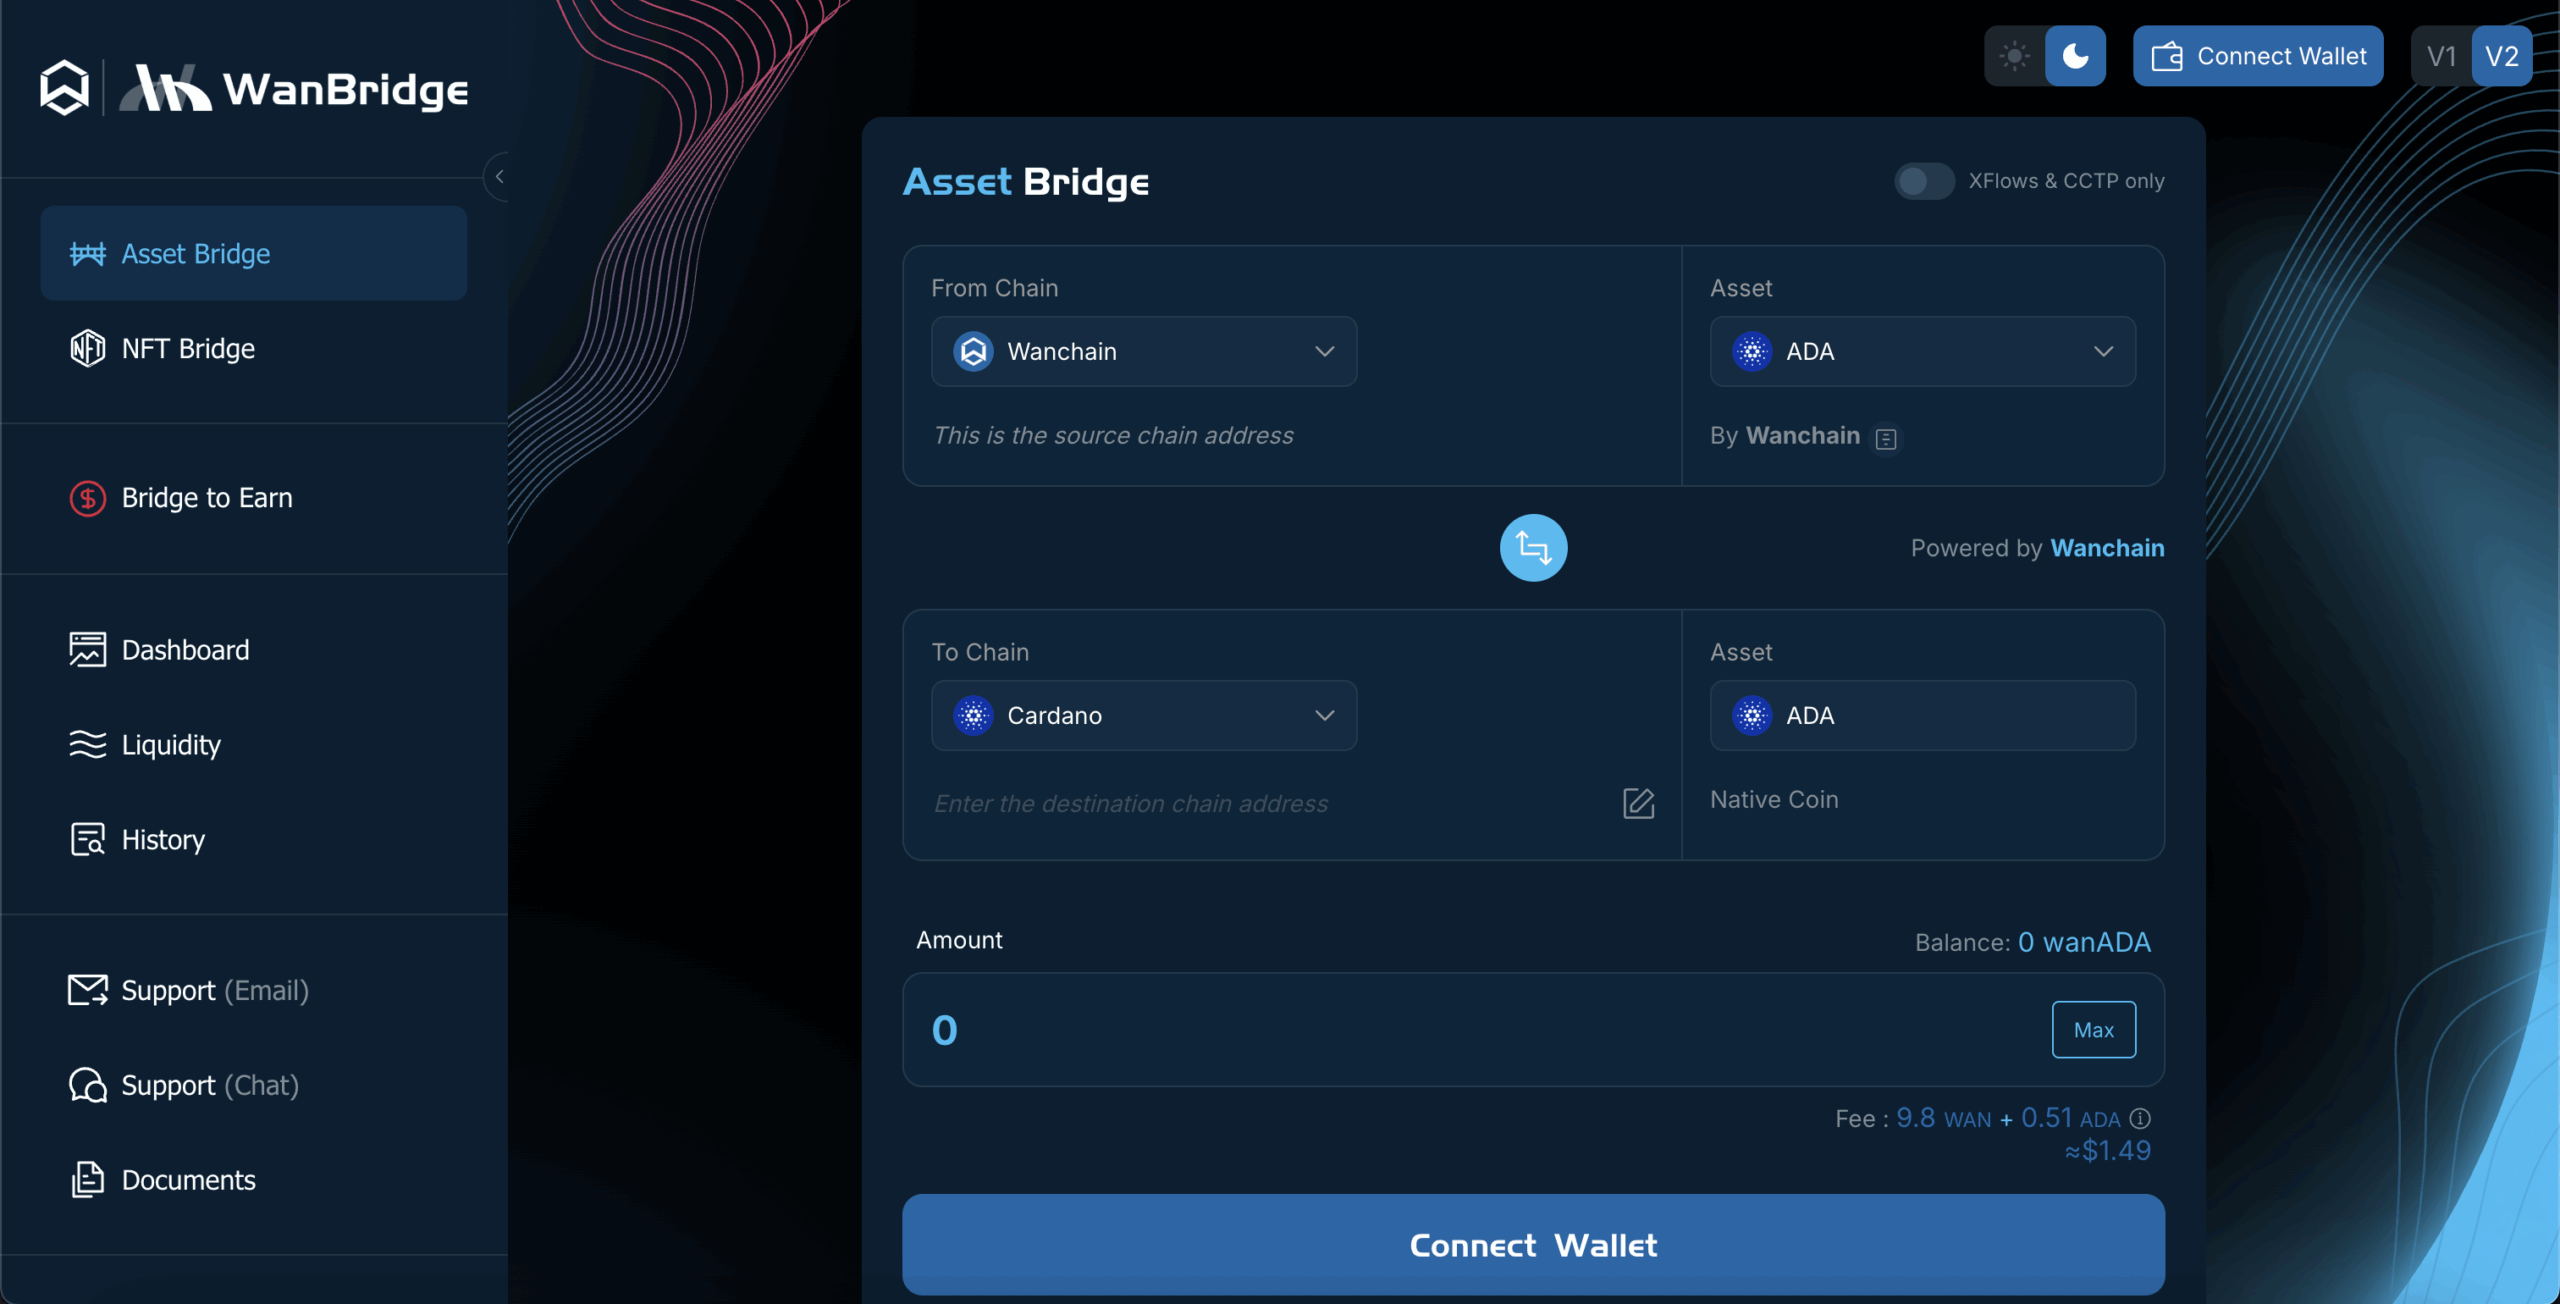Toggle XFlows & CCTP only switch
The height and width of the screenshot is (1304, 2560).
(1923, 181)
